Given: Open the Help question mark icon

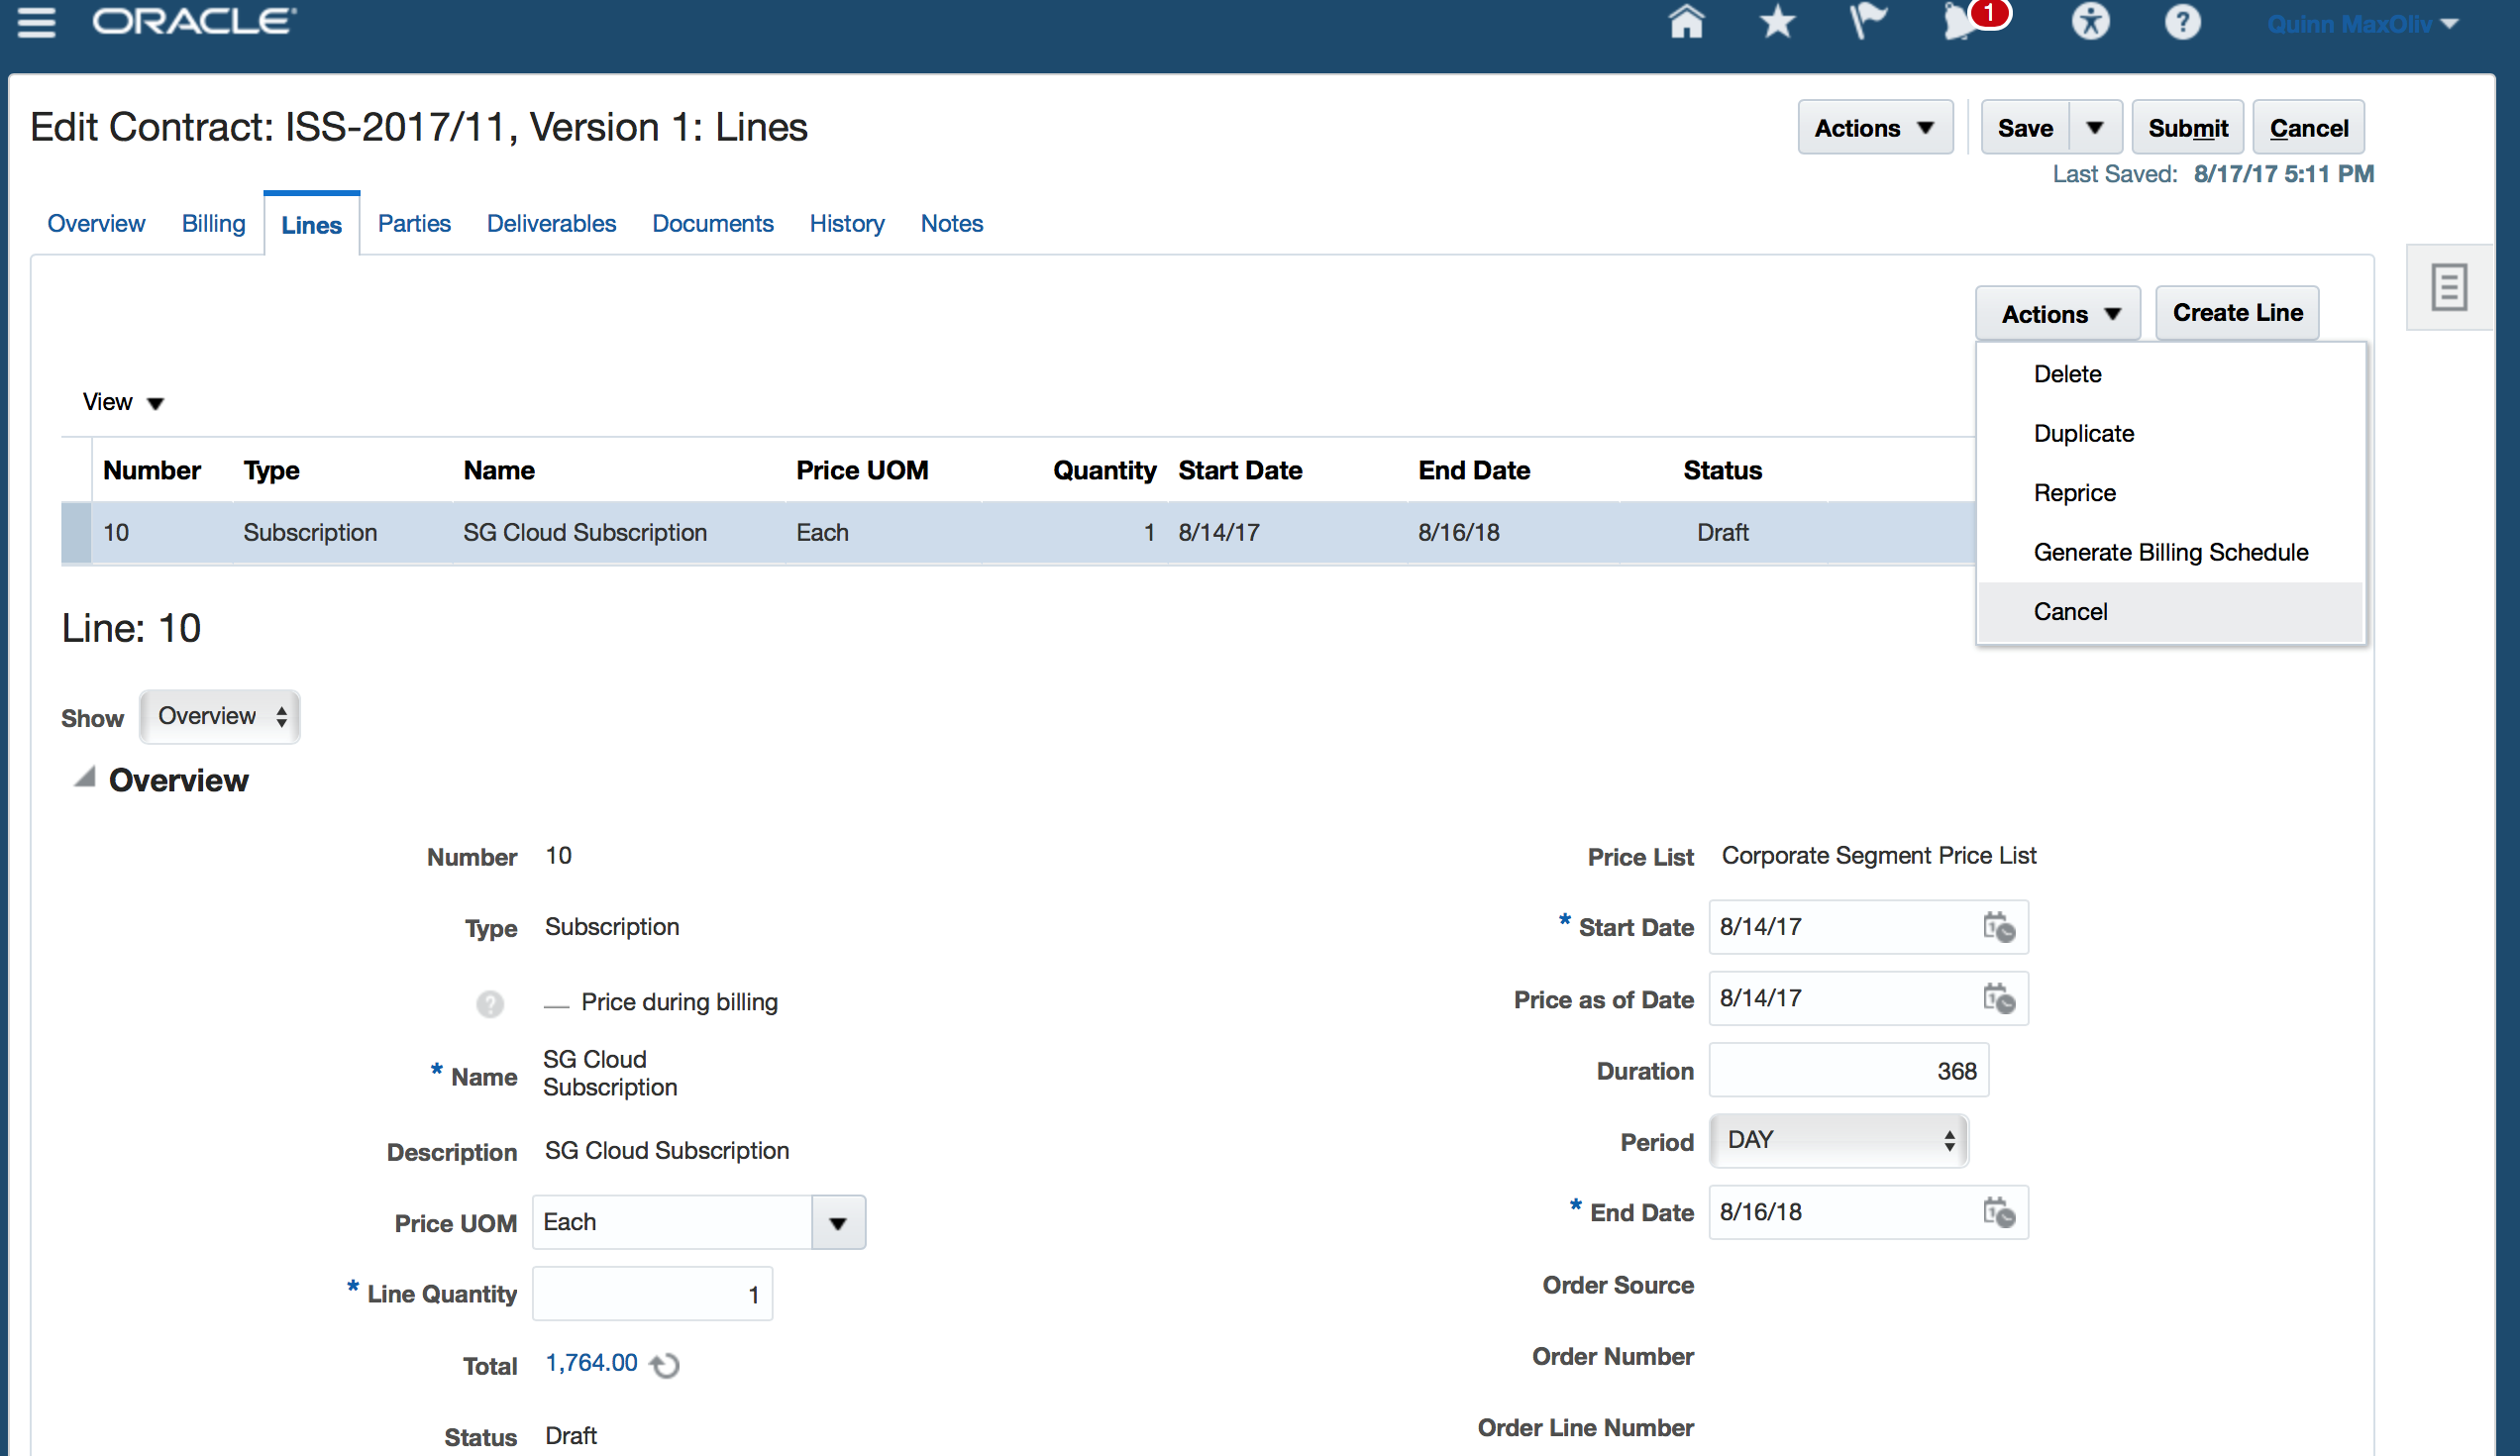Looking at the screenshot, I should [x=2182, y=22].
